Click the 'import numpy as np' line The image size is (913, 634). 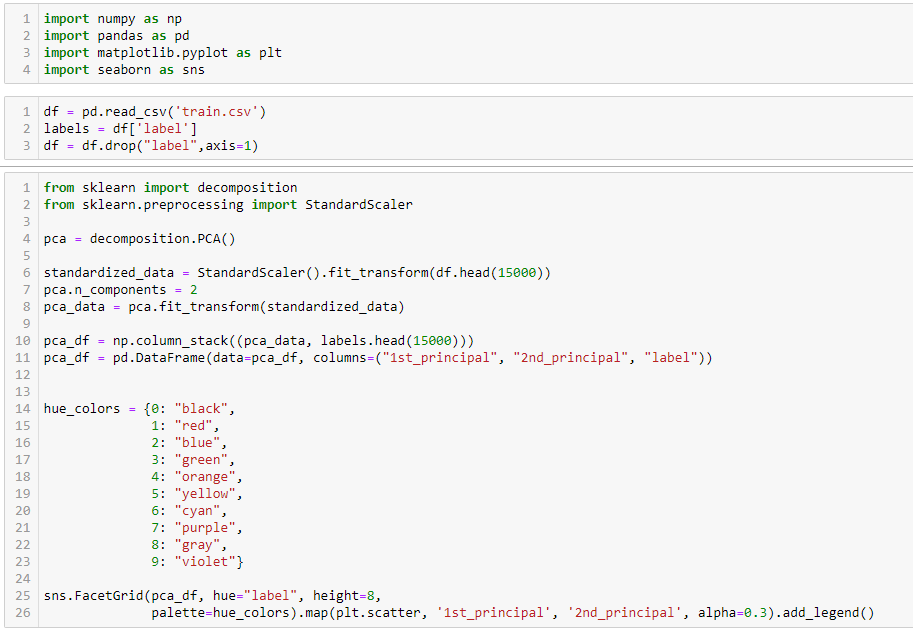(x=112, y=19)
